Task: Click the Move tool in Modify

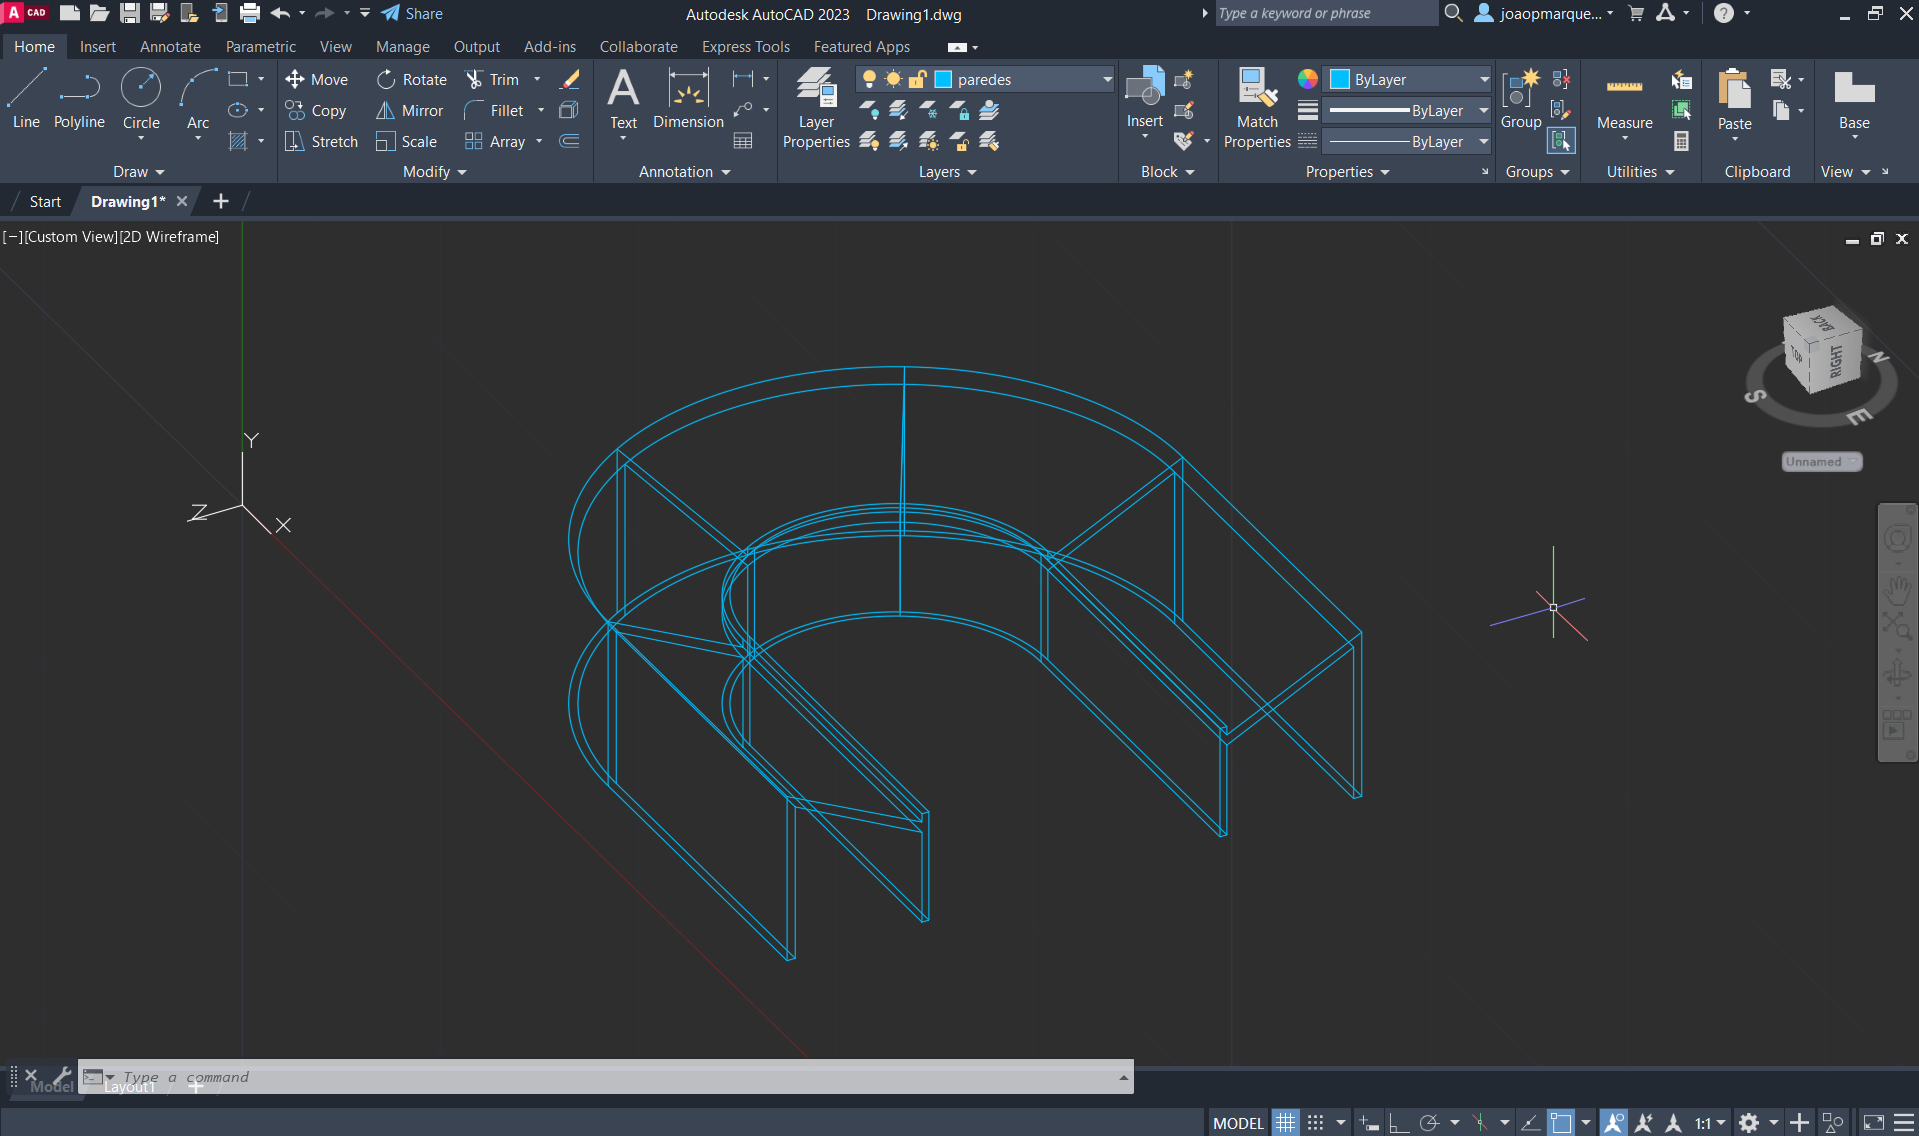Action: click(317, 79)
